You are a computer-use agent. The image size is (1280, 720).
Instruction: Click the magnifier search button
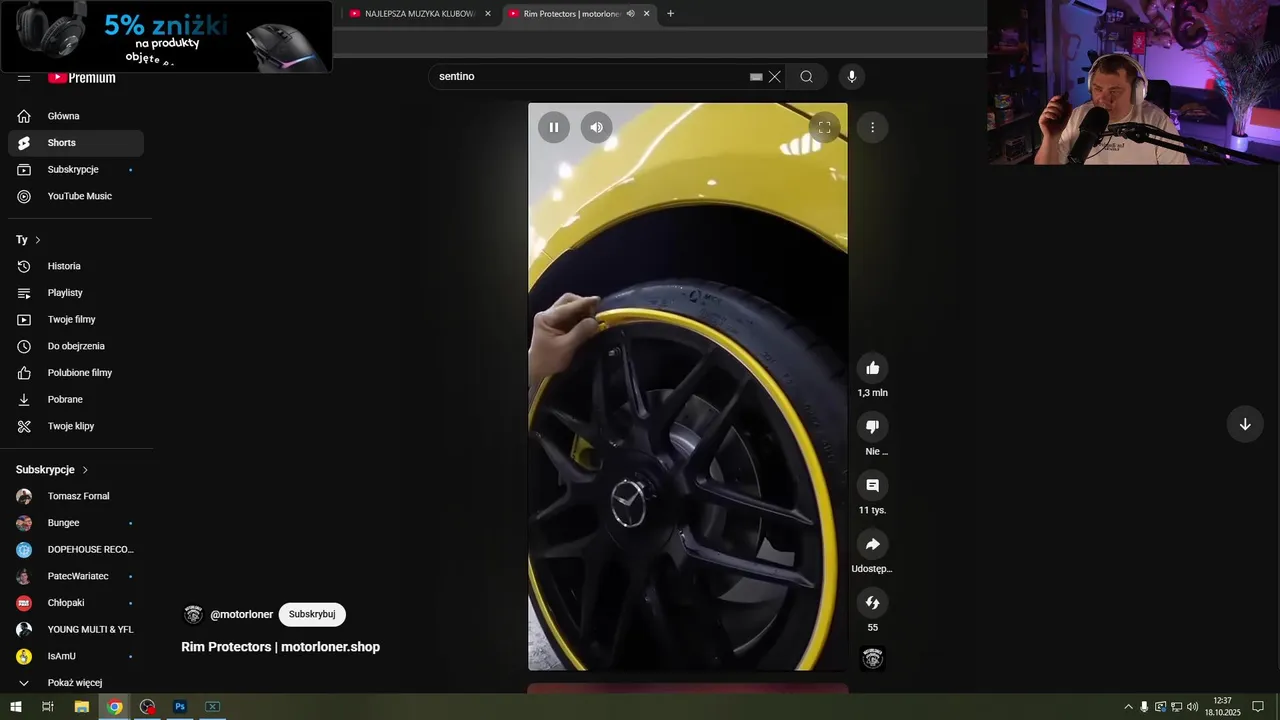(806, 77)
